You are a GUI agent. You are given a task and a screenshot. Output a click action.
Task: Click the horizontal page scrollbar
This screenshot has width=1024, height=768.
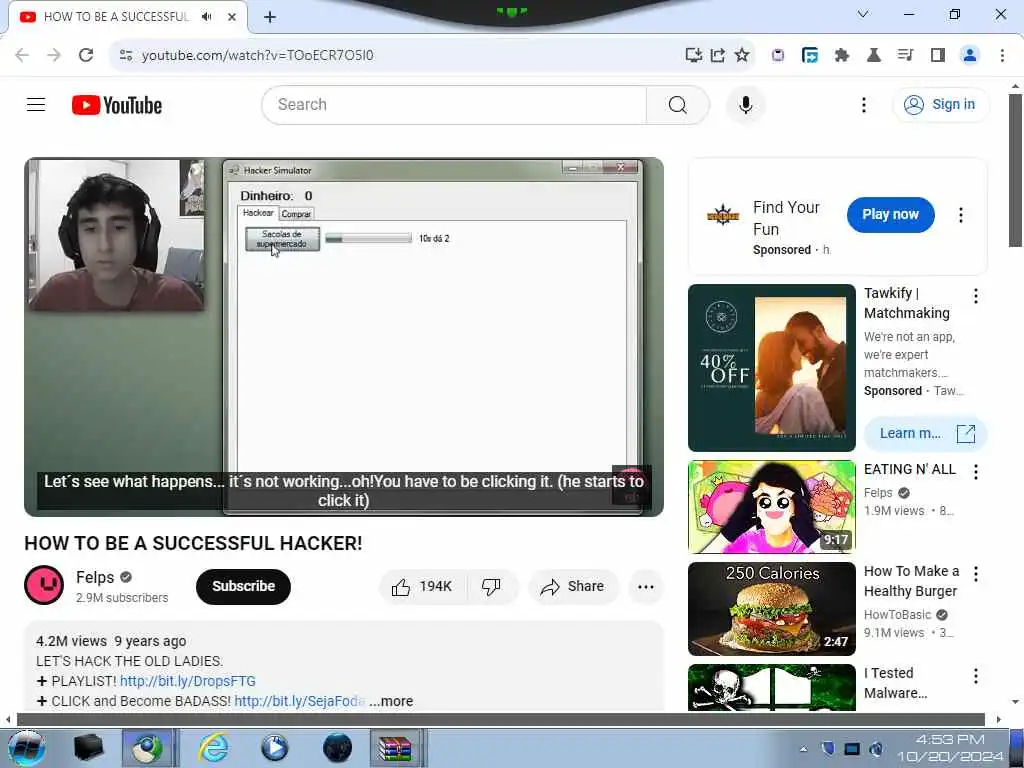click(500, 719)
